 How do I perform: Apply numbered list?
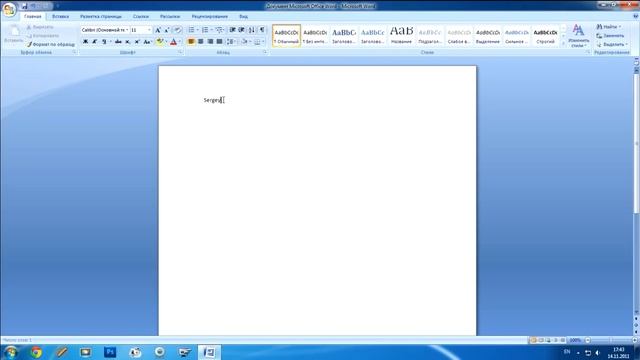click(205, 30)
